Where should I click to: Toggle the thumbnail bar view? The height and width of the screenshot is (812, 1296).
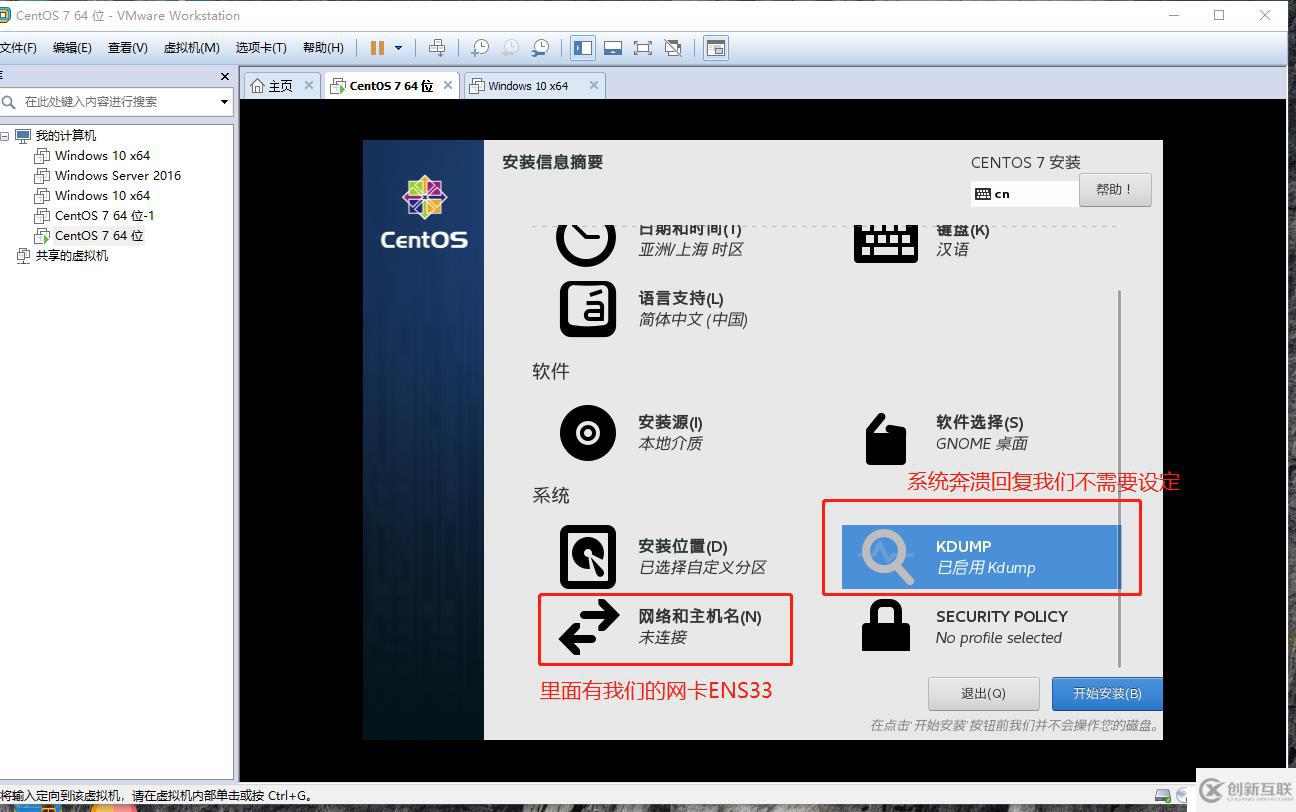(613, 48)
